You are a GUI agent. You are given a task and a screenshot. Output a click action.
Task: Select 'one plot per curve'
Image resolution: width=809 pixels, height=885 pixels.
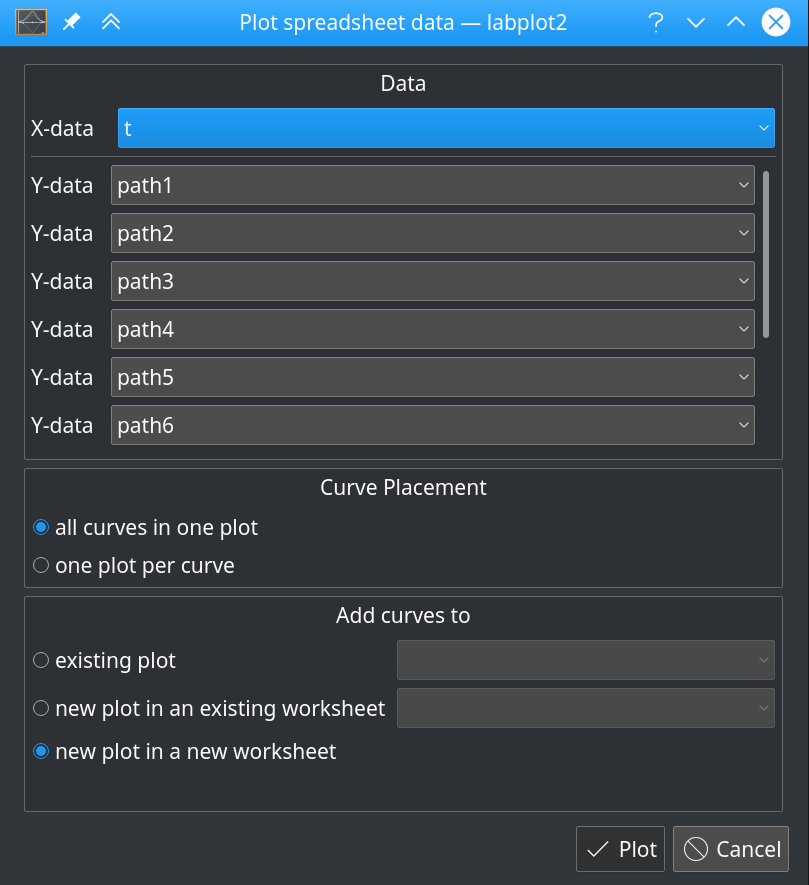pos(40,565)
